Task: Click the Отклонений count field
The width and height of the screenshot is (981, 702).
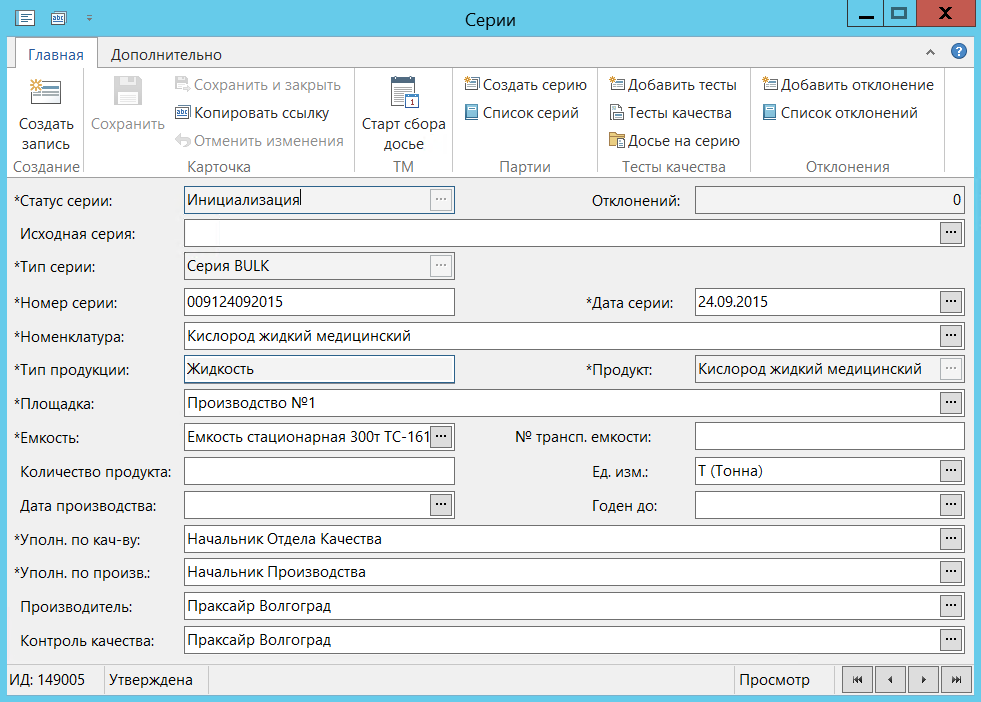Action: tap(830, 200)
